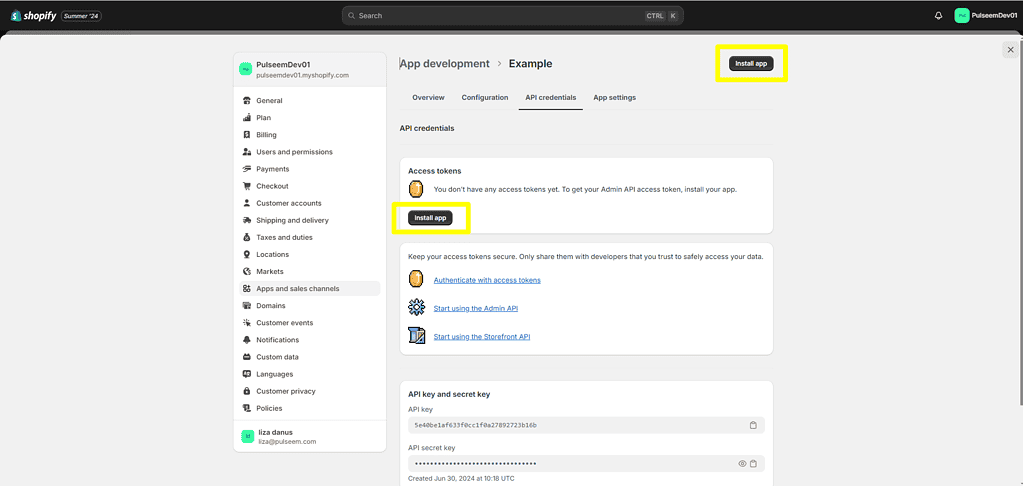Click the Locations pin icon

click(247, 254)
